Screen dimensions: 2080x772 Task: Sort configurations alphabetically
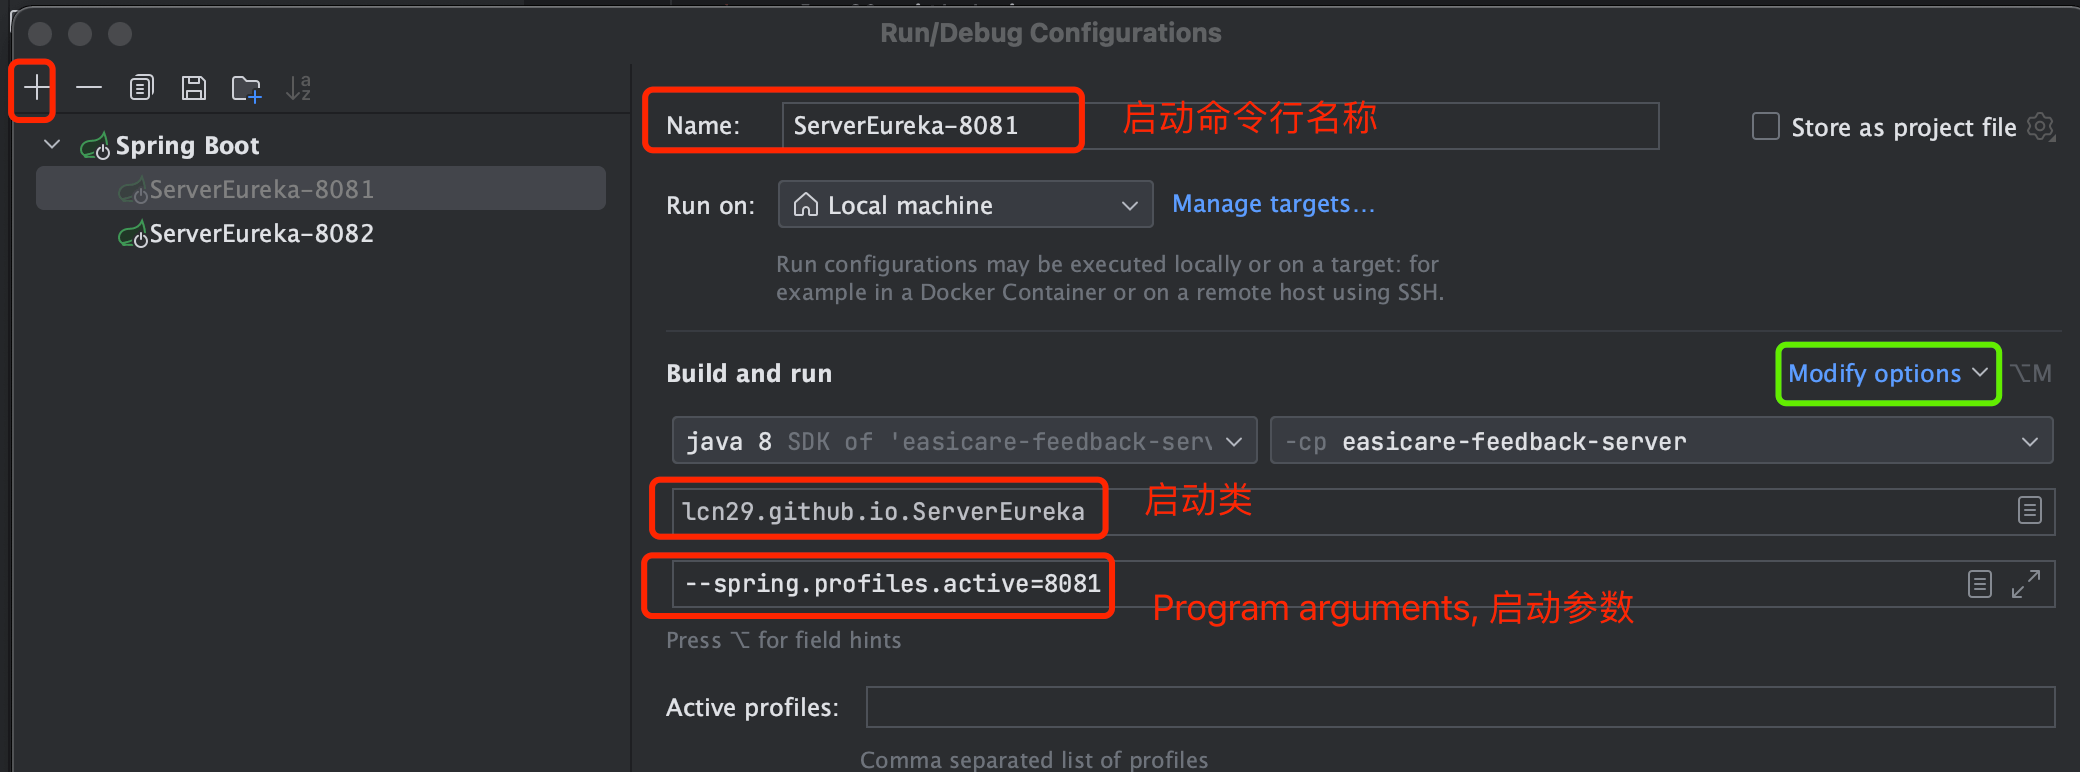coord(298,88)
